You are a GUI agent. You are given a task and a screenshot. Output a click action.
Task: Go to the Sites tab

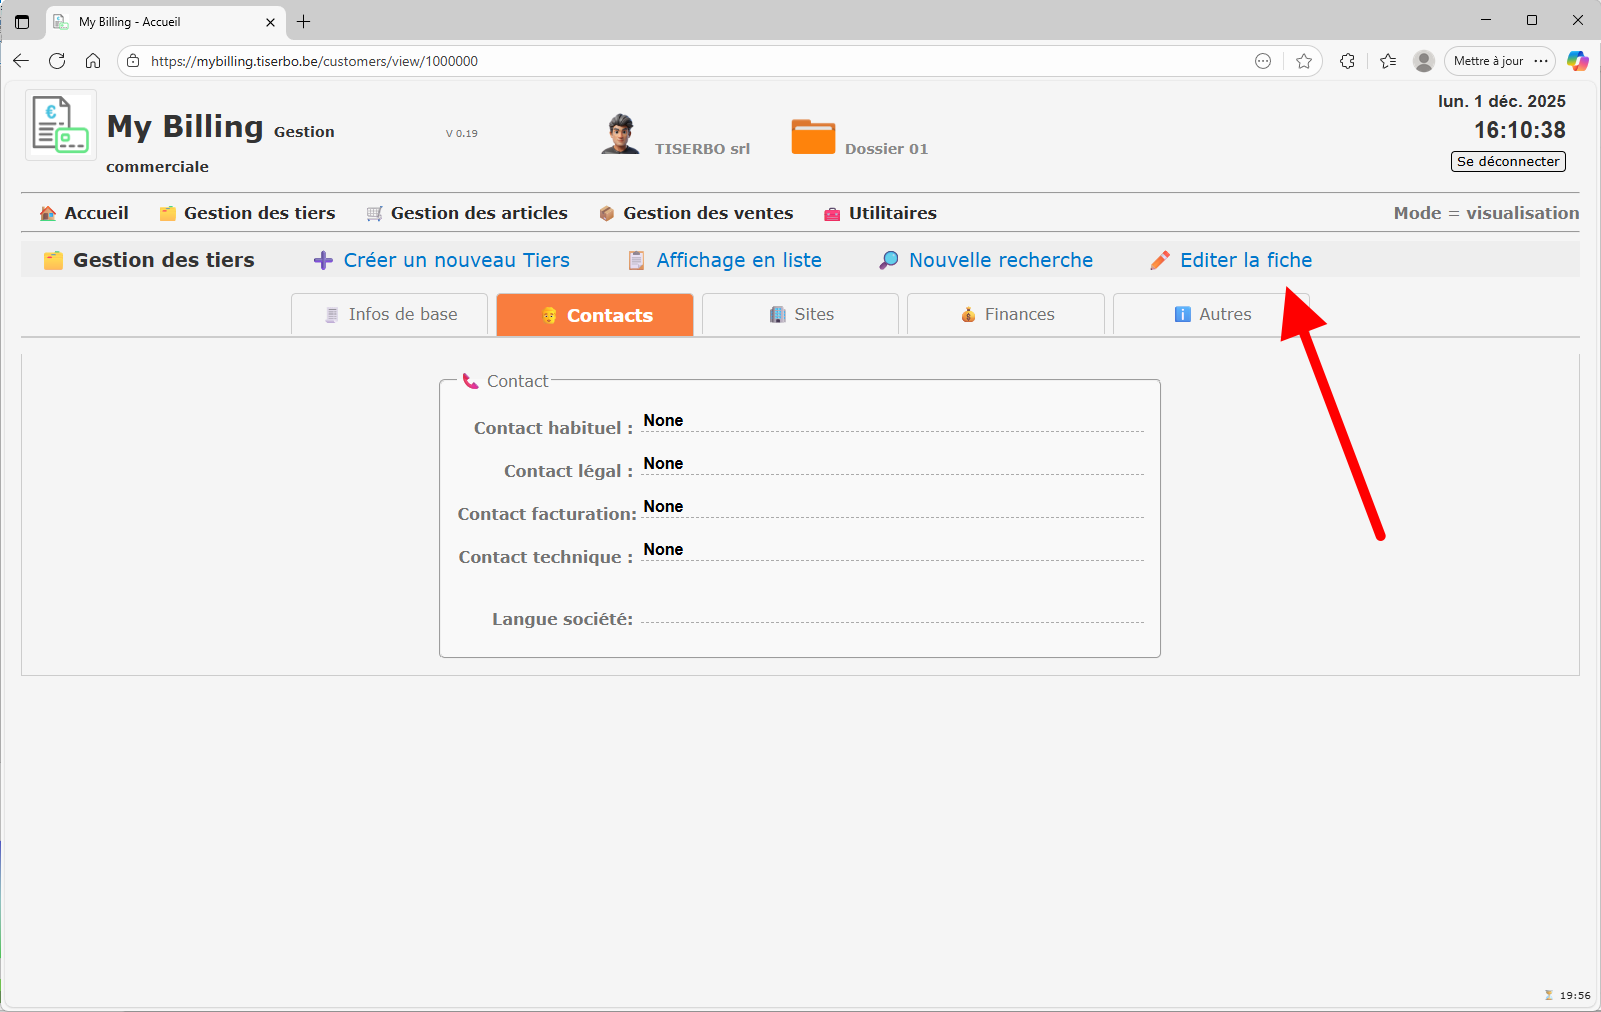tap(801, 314)
